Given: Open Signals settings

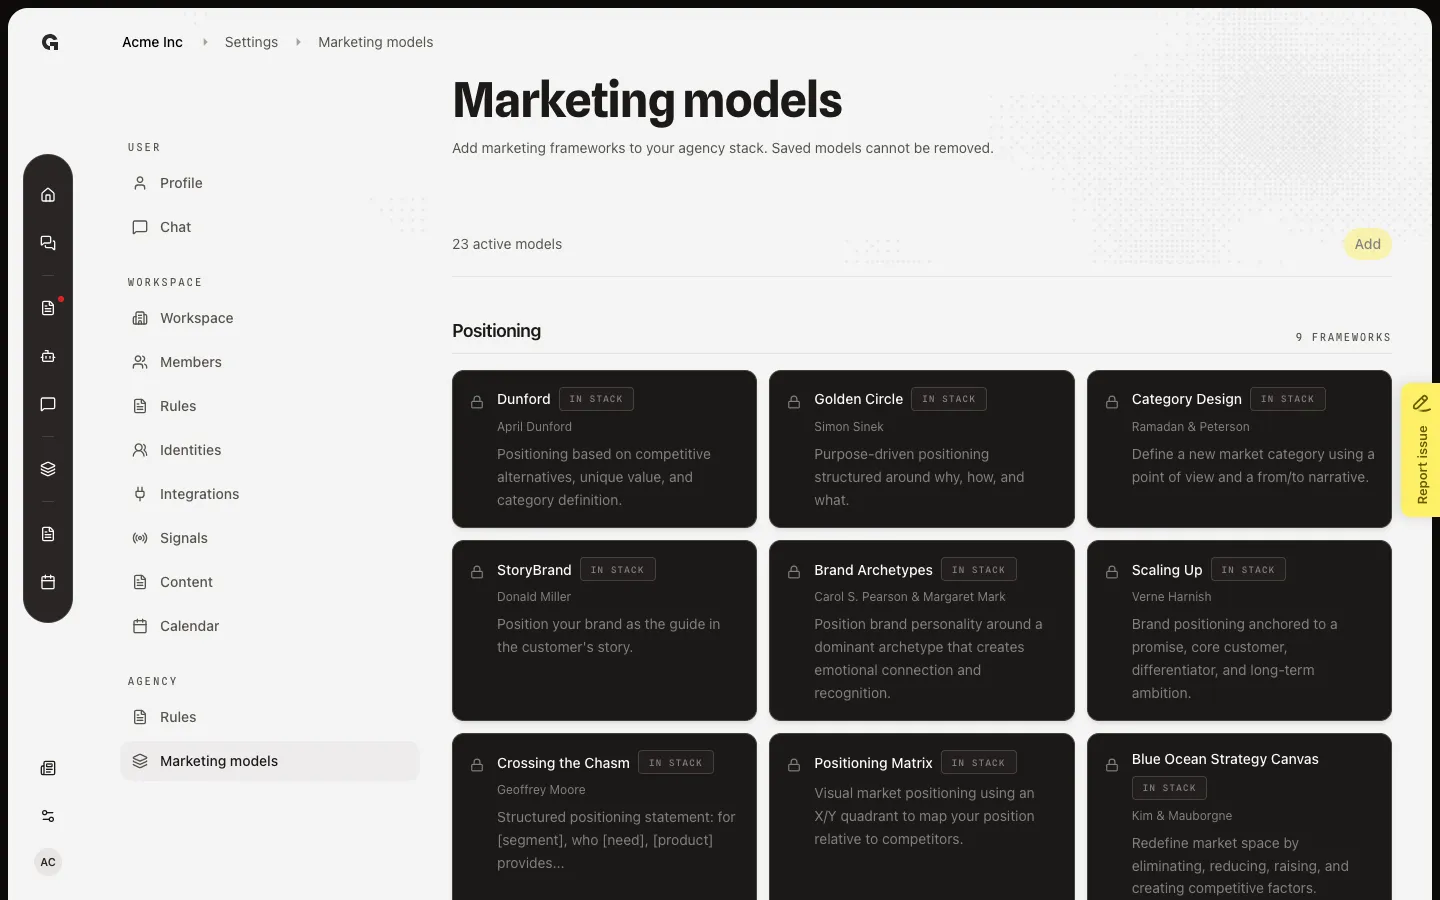Looking at the screenshot, I should [x=270, y=538].
